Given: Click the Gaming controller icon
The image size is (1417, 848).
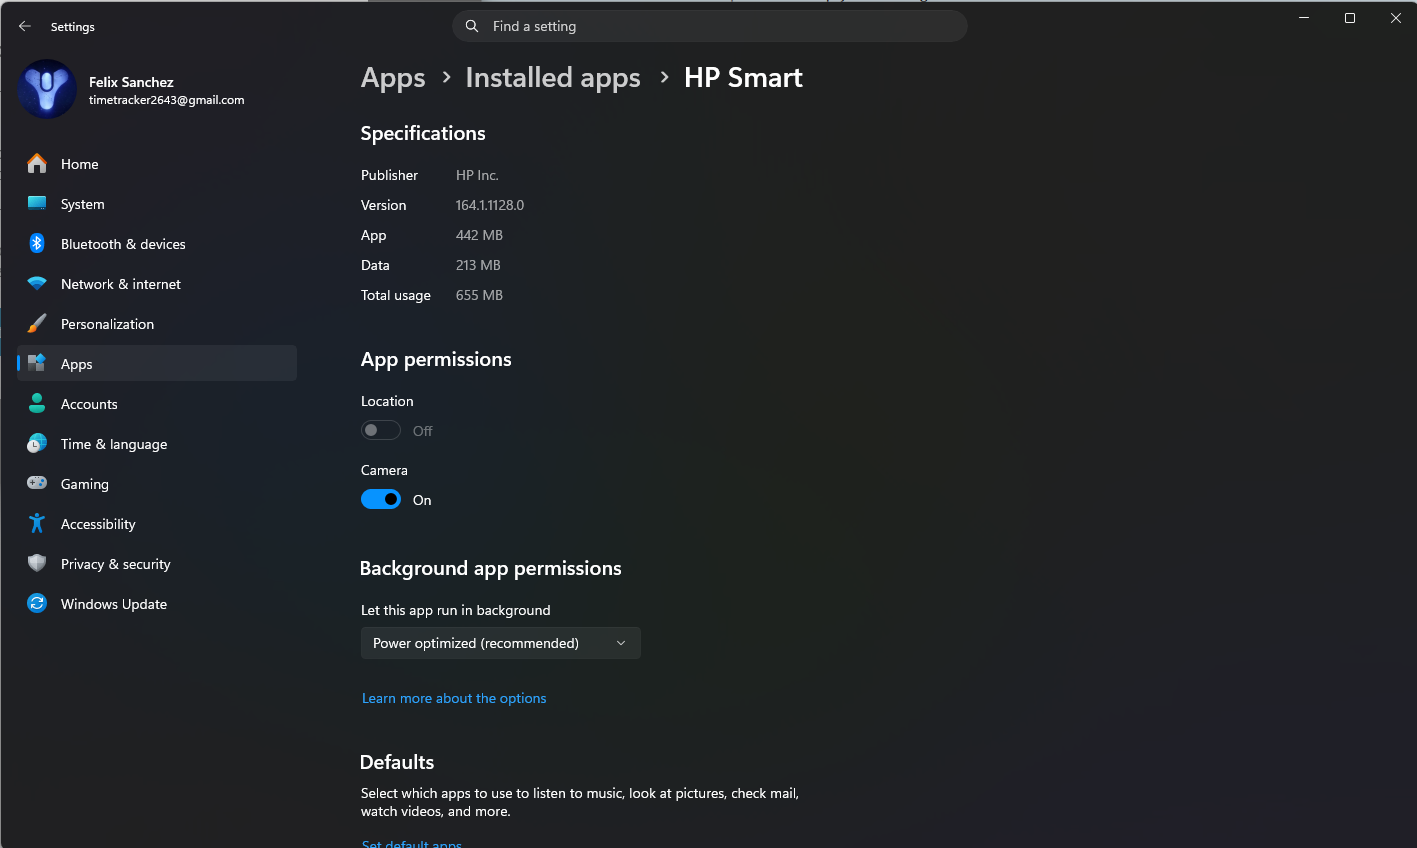Looking at the screenshot, I should (37, 484).
